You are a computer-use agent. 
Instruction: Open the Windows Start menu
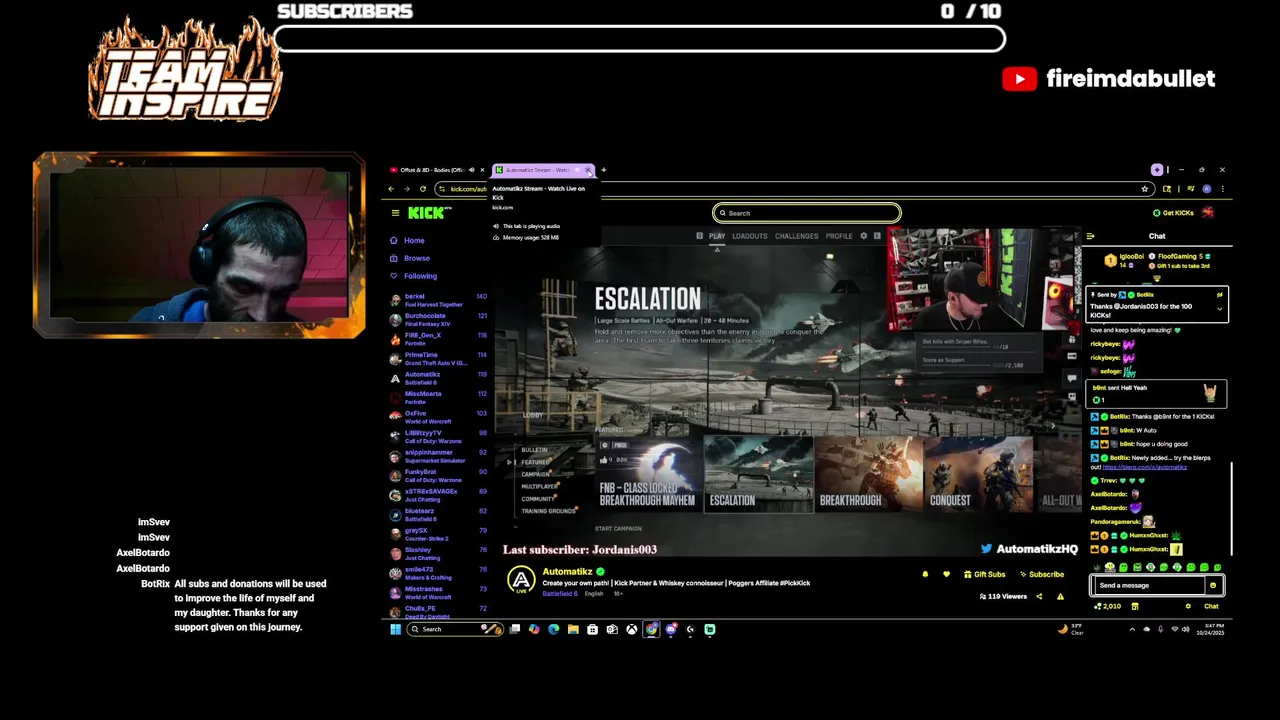[395, 629]
